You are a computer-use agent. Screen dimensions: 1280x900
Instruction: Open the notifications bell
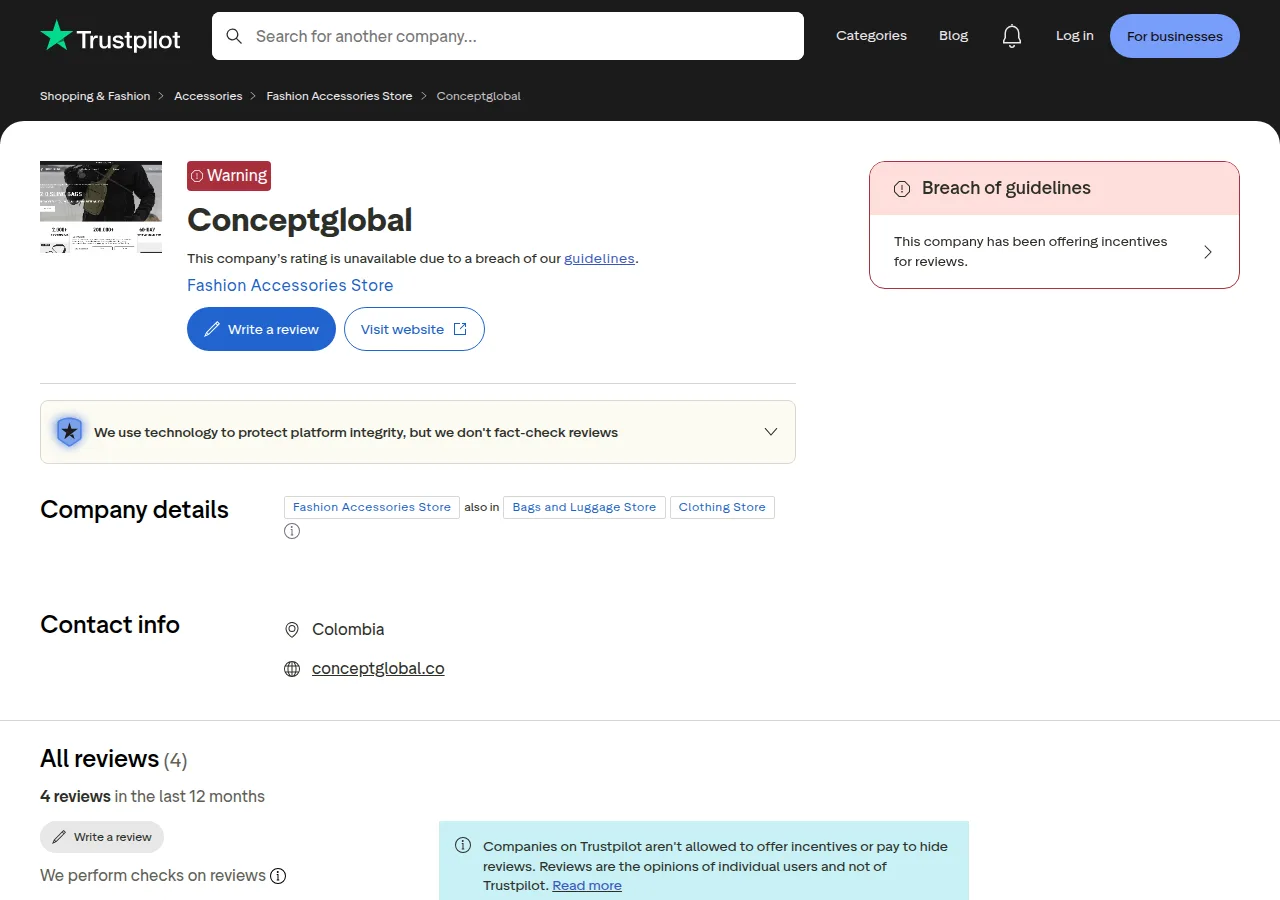(1012, 36)
